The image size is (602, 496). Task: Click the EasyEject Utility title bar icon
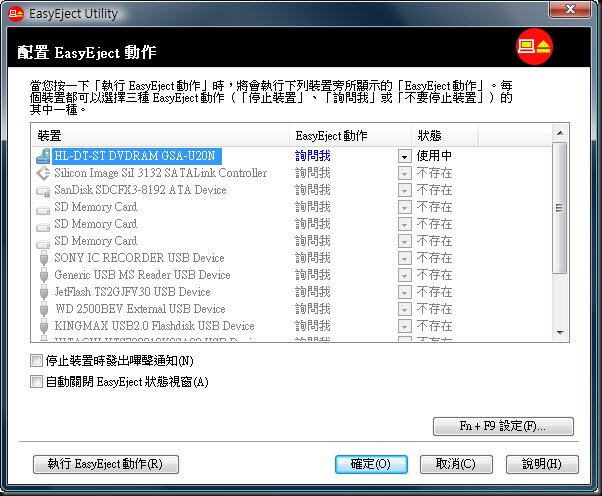point(16,14)
